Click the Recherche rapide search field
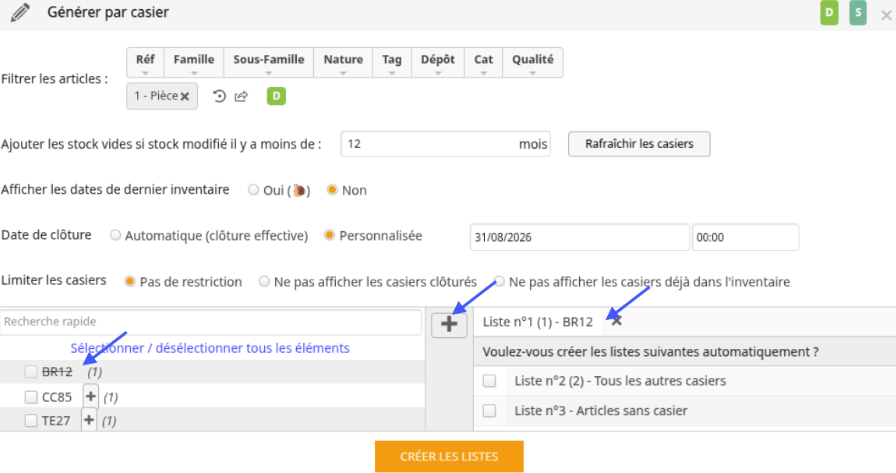This screenshot has width=896, height=473. (211, 322)
